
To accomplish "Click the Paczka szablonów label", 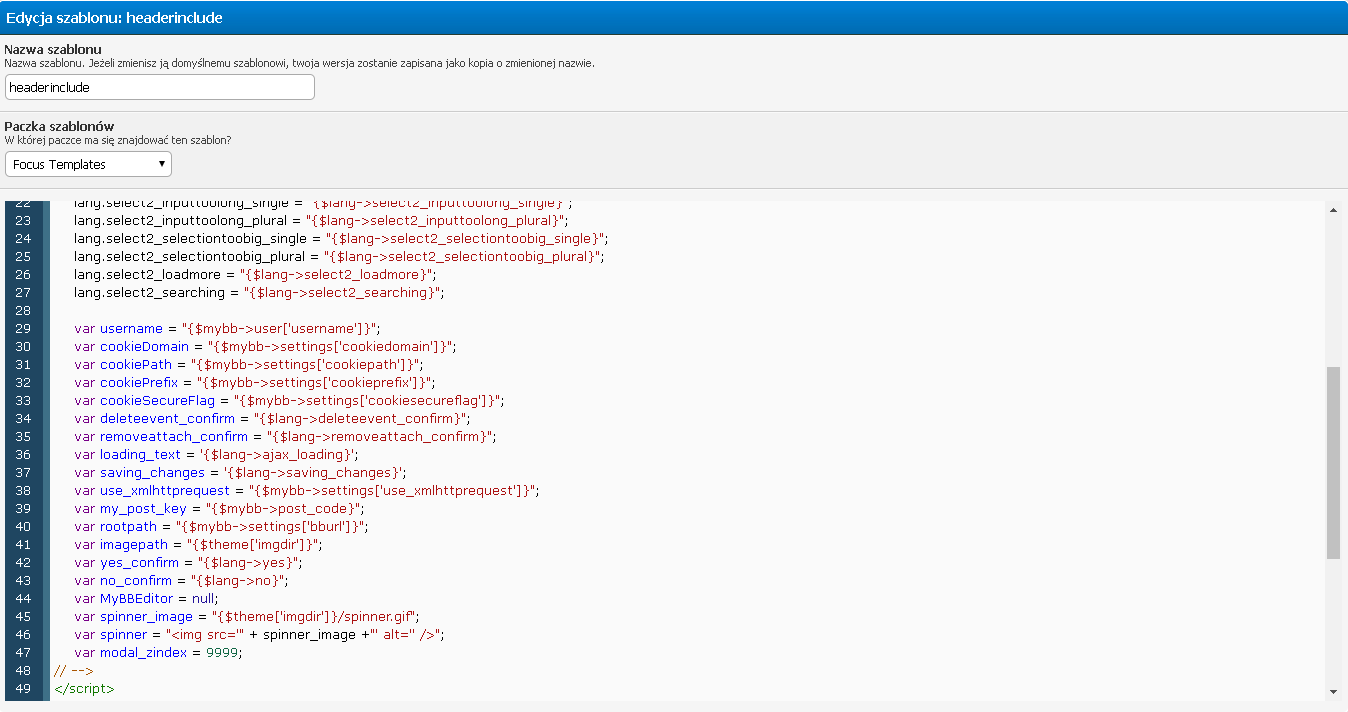I will pyautogui.click(x=59, y=126).
